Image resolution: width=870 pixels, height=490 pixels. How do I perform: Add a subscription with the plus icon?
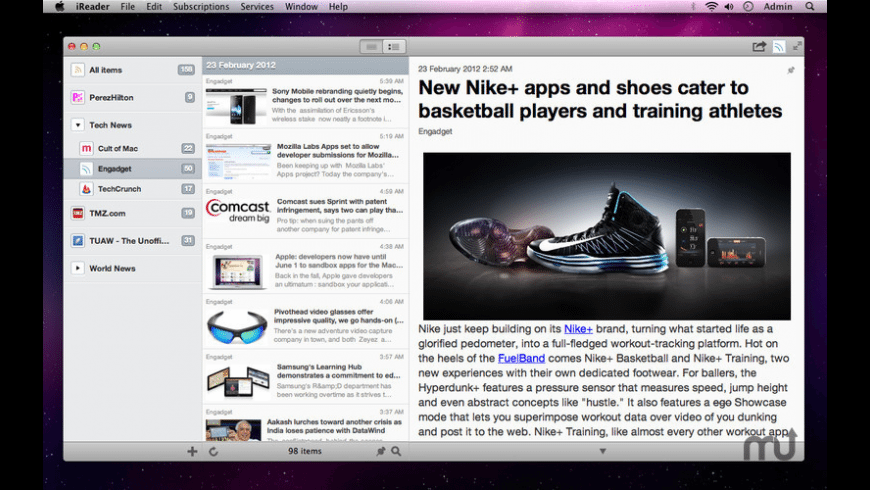tap(192, 451)
